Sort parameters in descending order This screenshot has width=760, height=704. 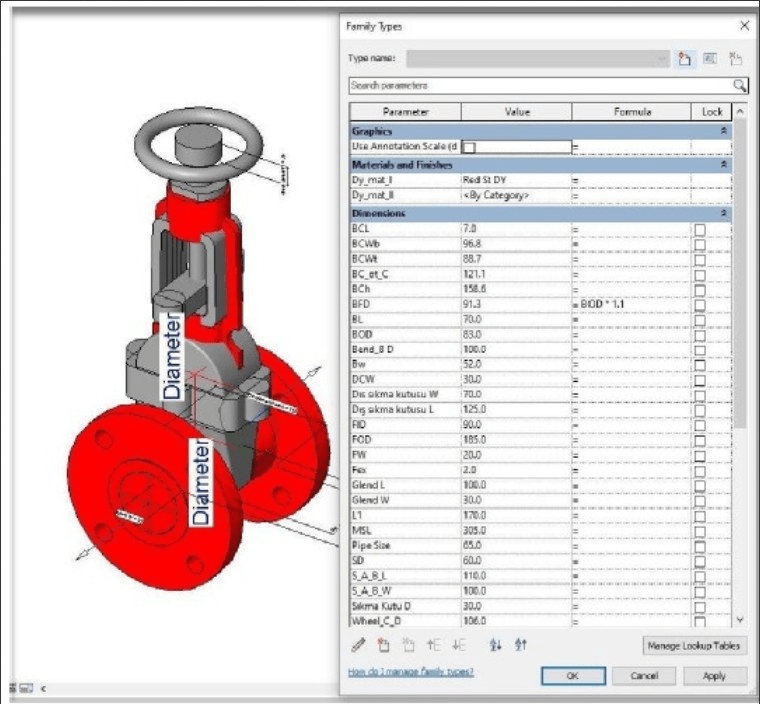click(520, 645)
